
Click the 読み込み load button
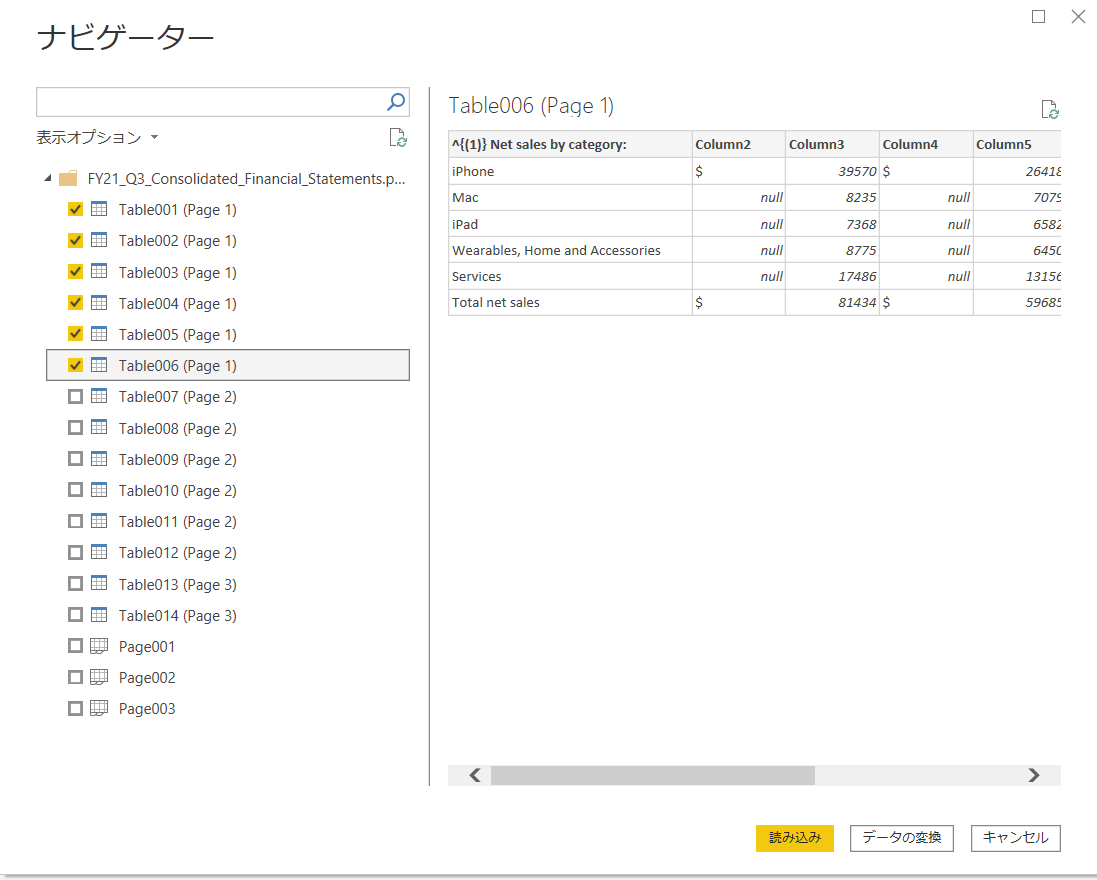[795, 838]
